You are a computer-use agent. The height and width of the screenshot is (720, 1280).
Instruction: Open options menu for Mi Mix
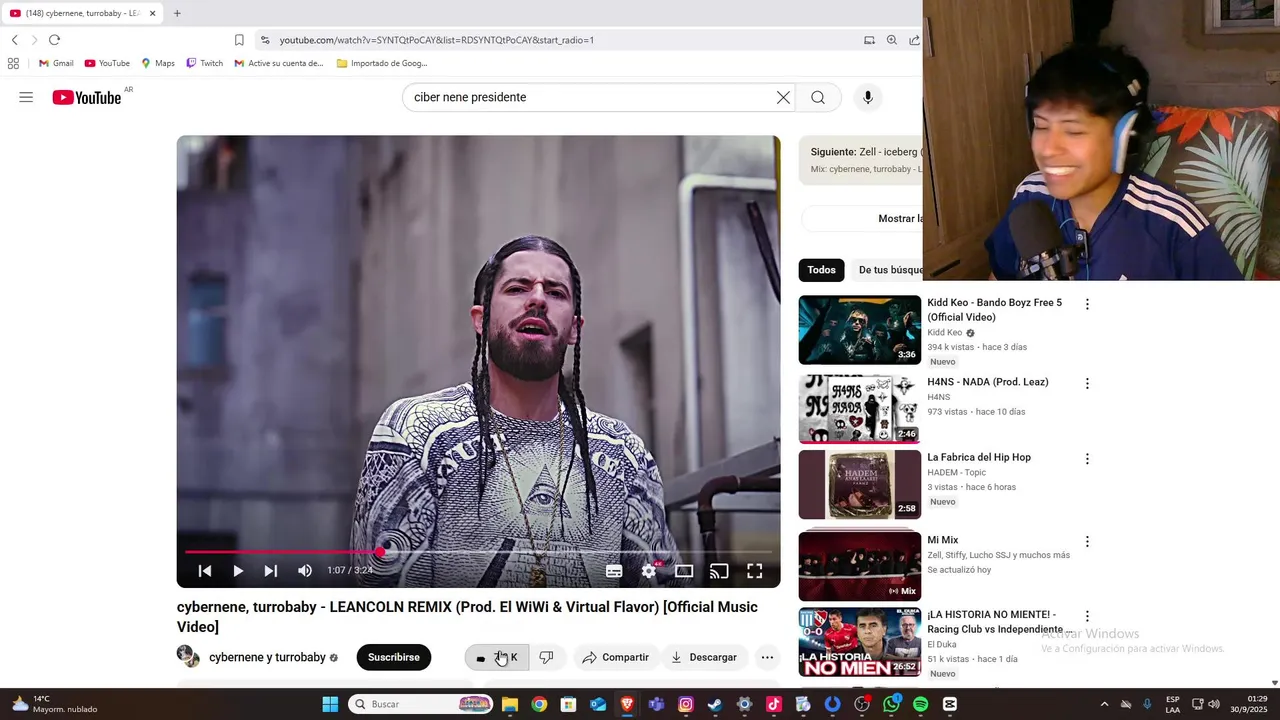tap(1087, 541)
